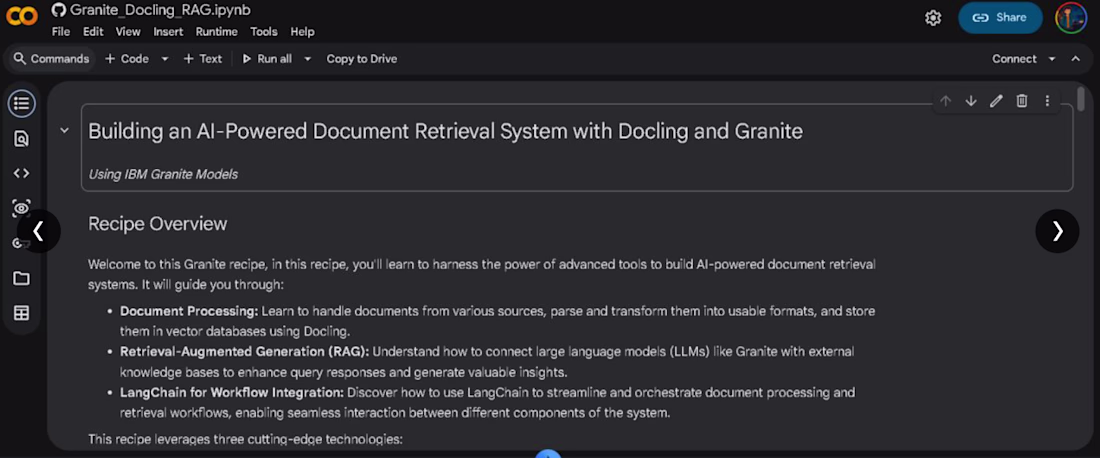Go to the next slide arrow
Viewport: 1100px width, 458px height.
[x=1057, y=231]
